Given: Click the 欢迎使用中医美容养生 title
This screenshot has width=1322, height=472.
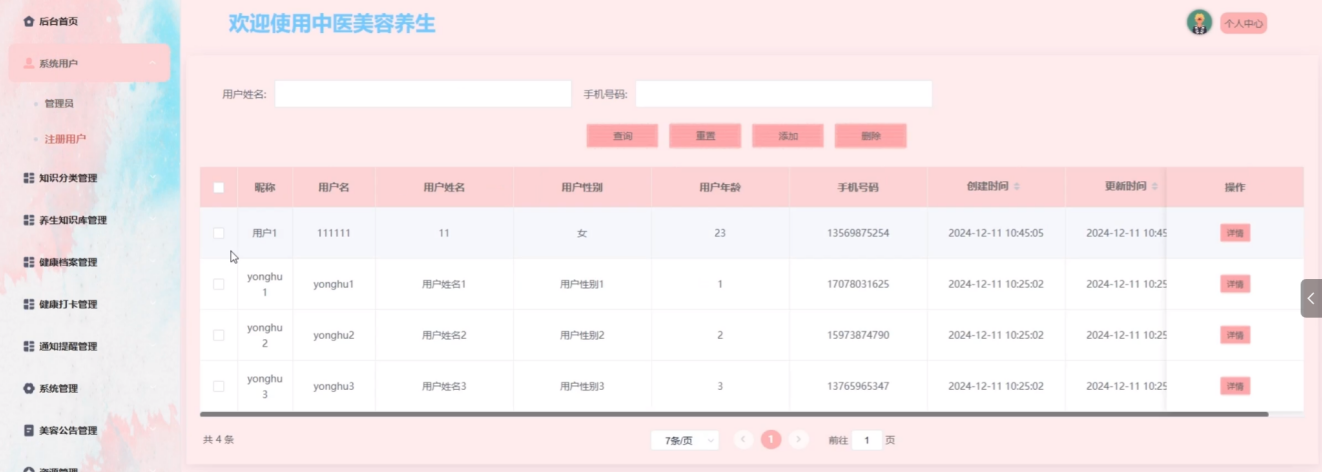Looking at the screenshot, I should 332,23.
